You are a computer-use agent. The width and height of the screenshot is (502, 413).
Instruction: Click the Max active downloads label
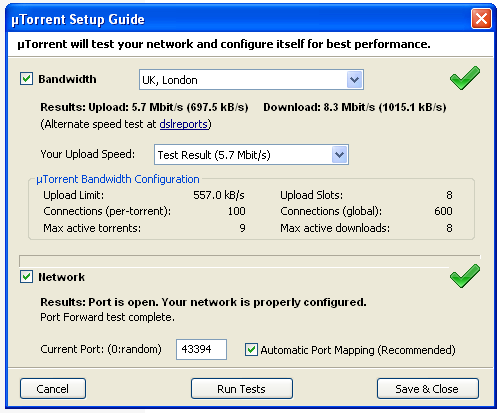335,228
